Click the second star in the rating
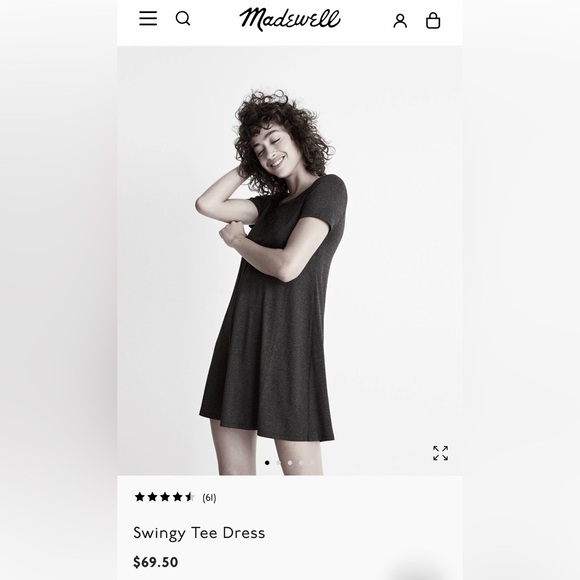The height and width of the screenshot is (580, 580). (x=152, y=496)
